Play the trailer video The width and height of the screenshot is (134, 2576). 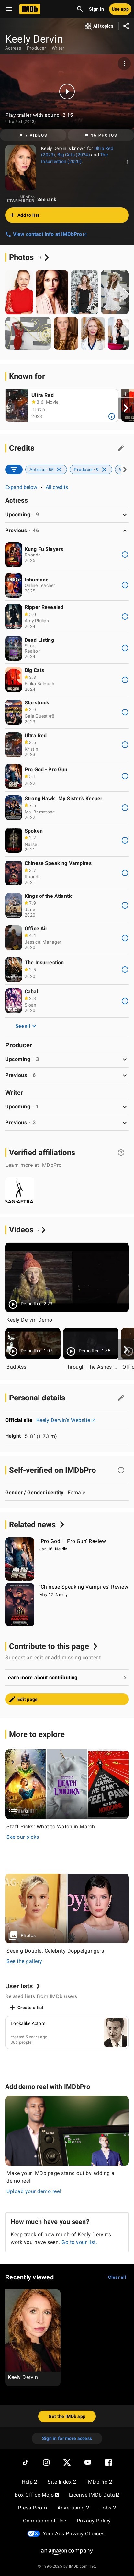tap(67, 91)
